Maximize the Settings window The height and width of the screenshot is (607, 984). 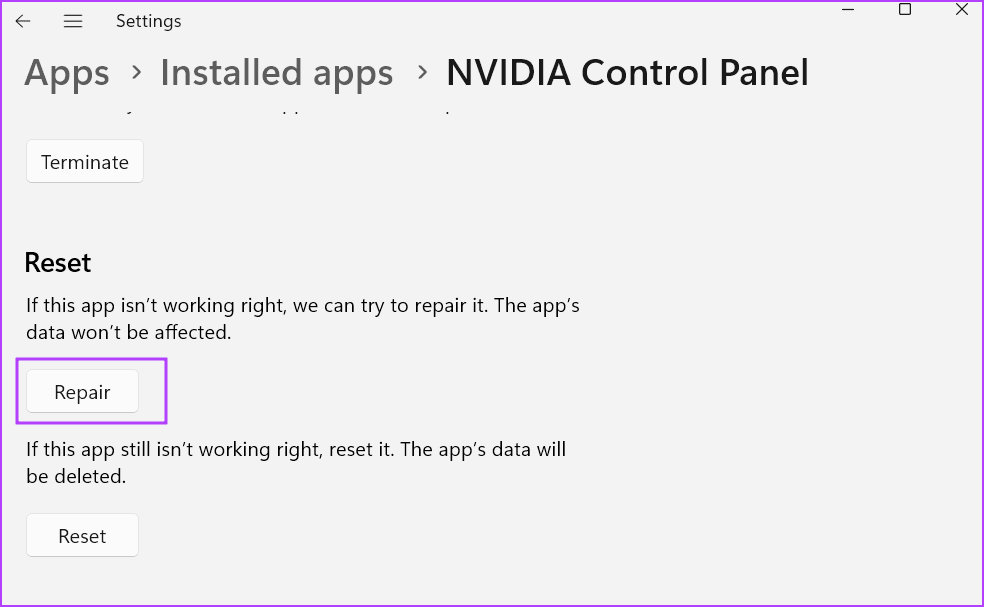(x=905, y=9)
